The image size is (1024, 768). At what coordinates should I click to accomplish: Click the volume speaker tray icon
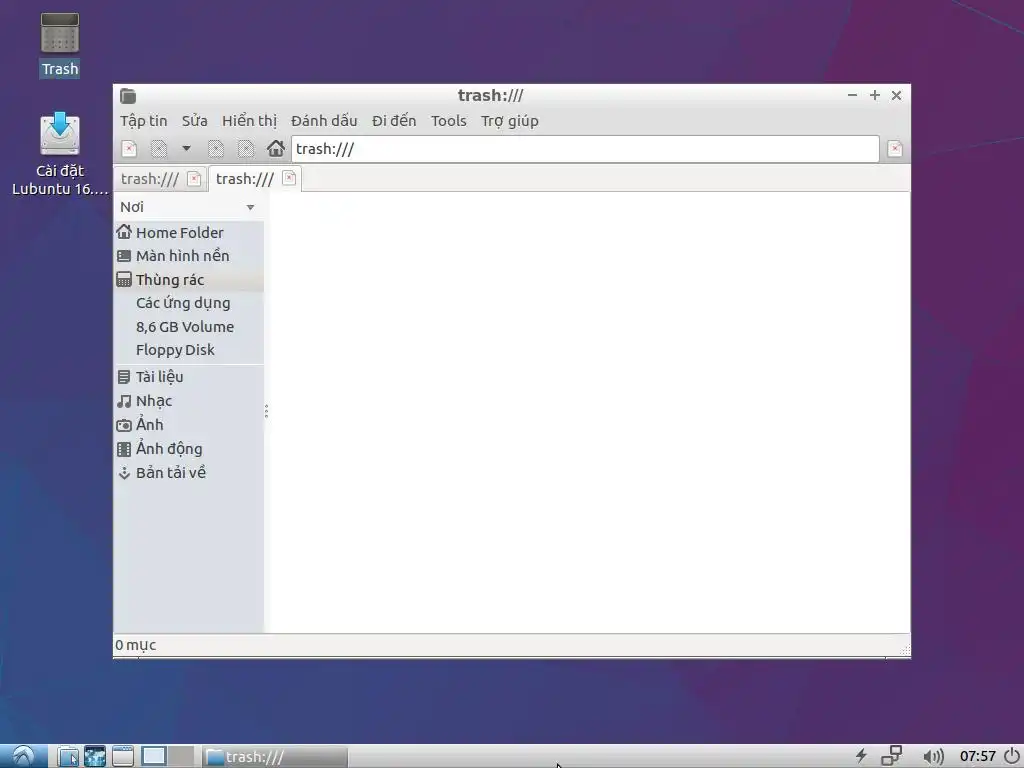(x=933, y=757)
